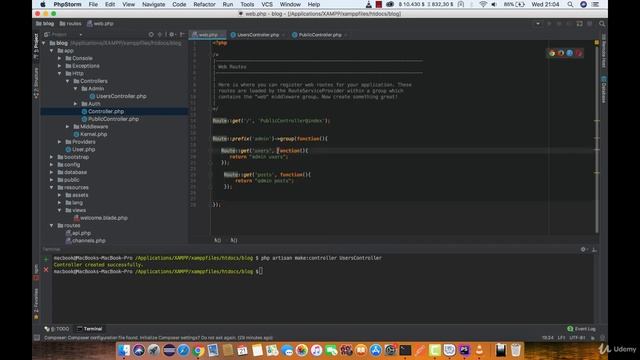Open terminal panel settings gear
640x360 pixels.
coord(583,249)
